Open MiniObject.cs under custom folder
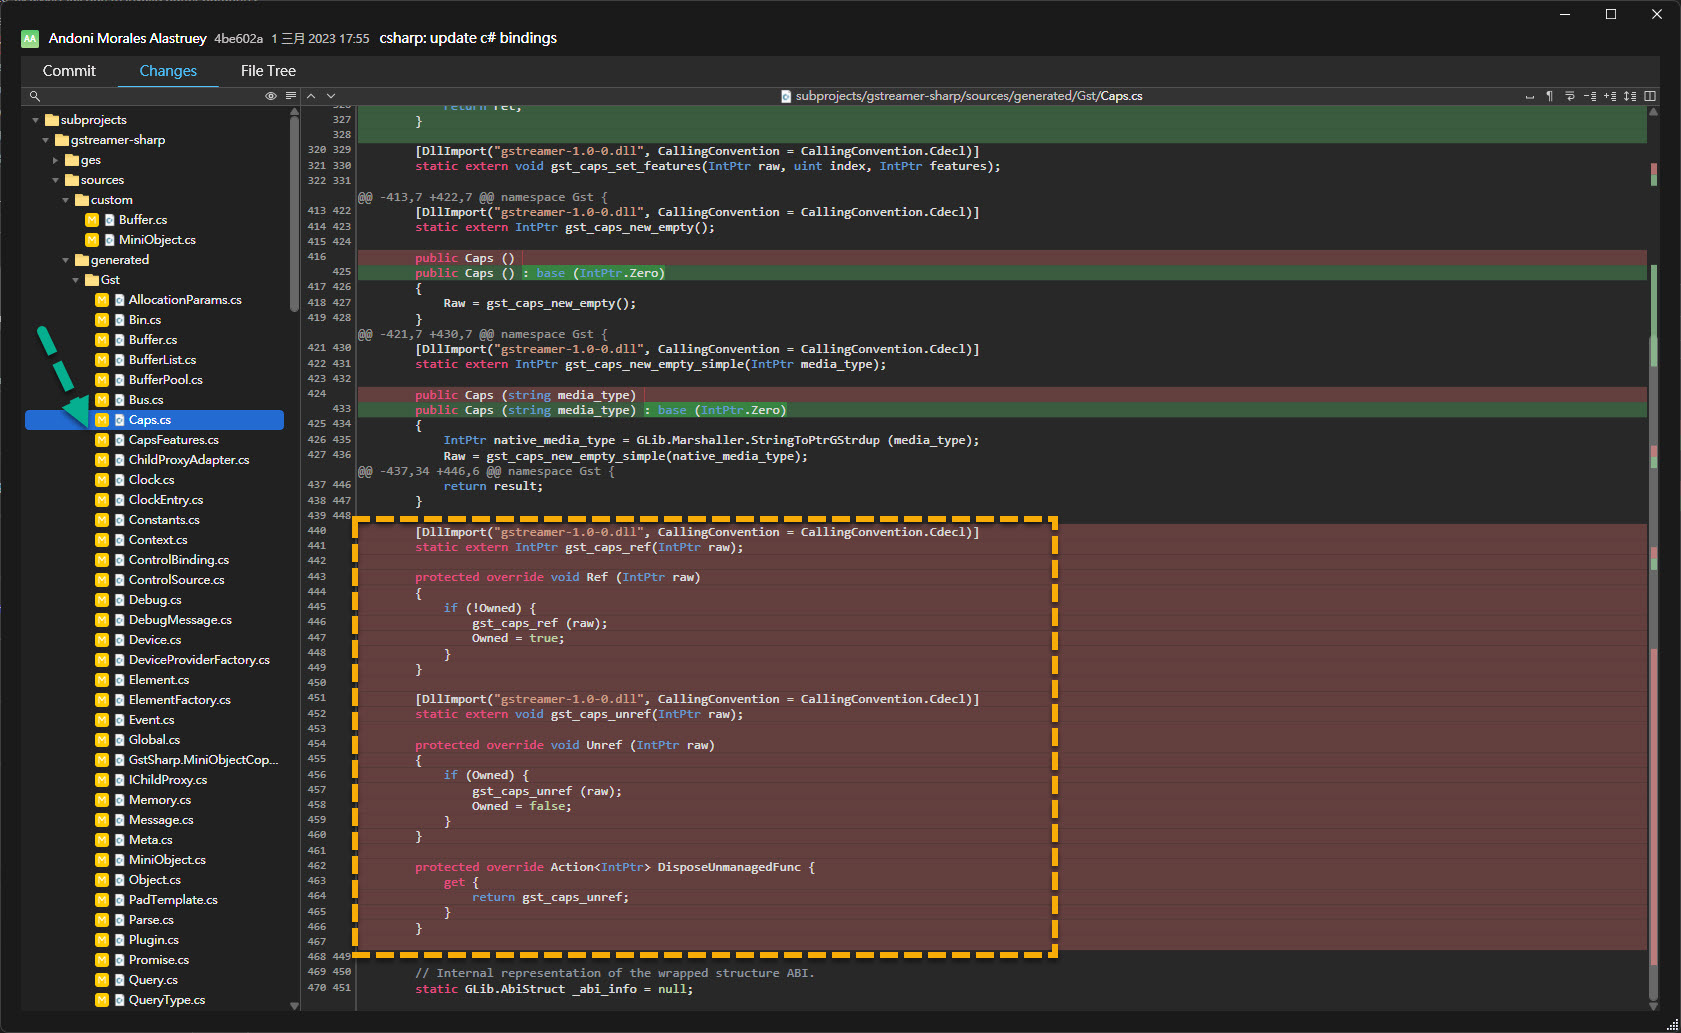Screen dimensions: 1681x1033 coord(156,240)
